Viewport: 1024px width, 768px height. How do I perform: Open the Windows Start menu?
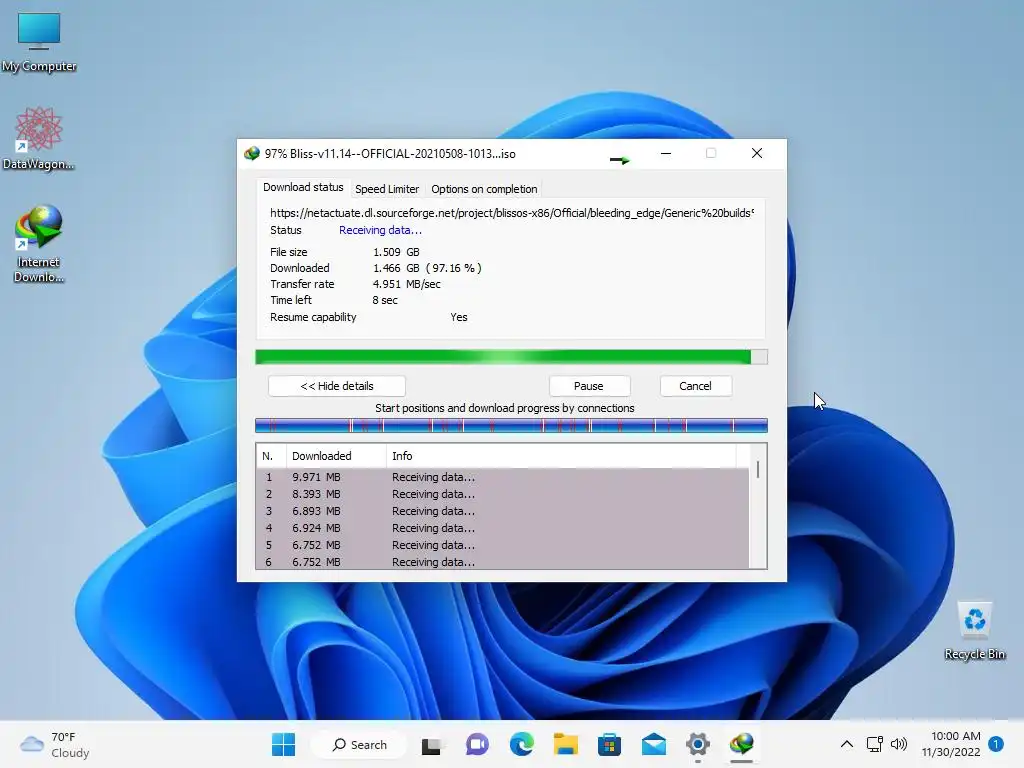click(x=283, y=744)
